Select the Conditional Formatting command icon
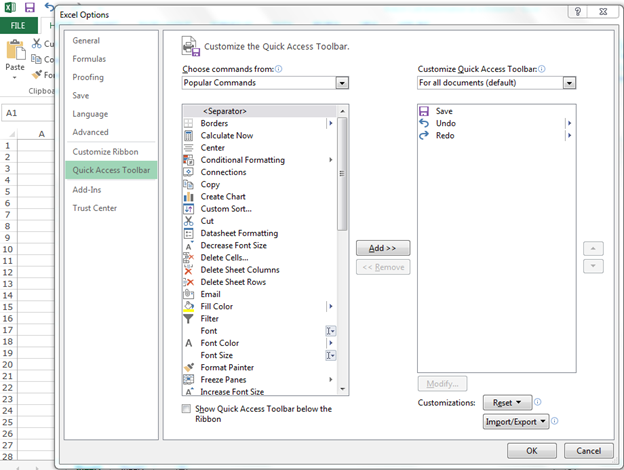The height and width of the screenshot is (470, 624). [188, 160]
